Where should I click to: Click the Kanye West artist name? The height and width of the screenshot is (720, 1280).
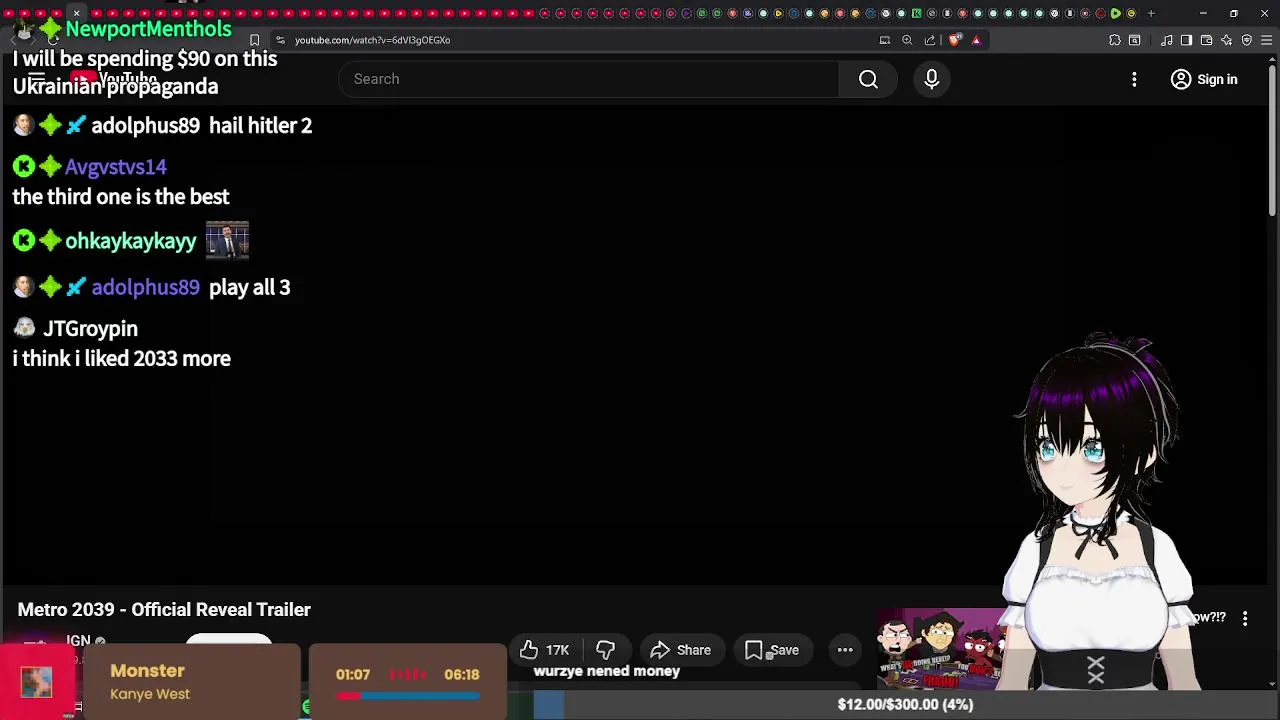[x=150, y=694]
